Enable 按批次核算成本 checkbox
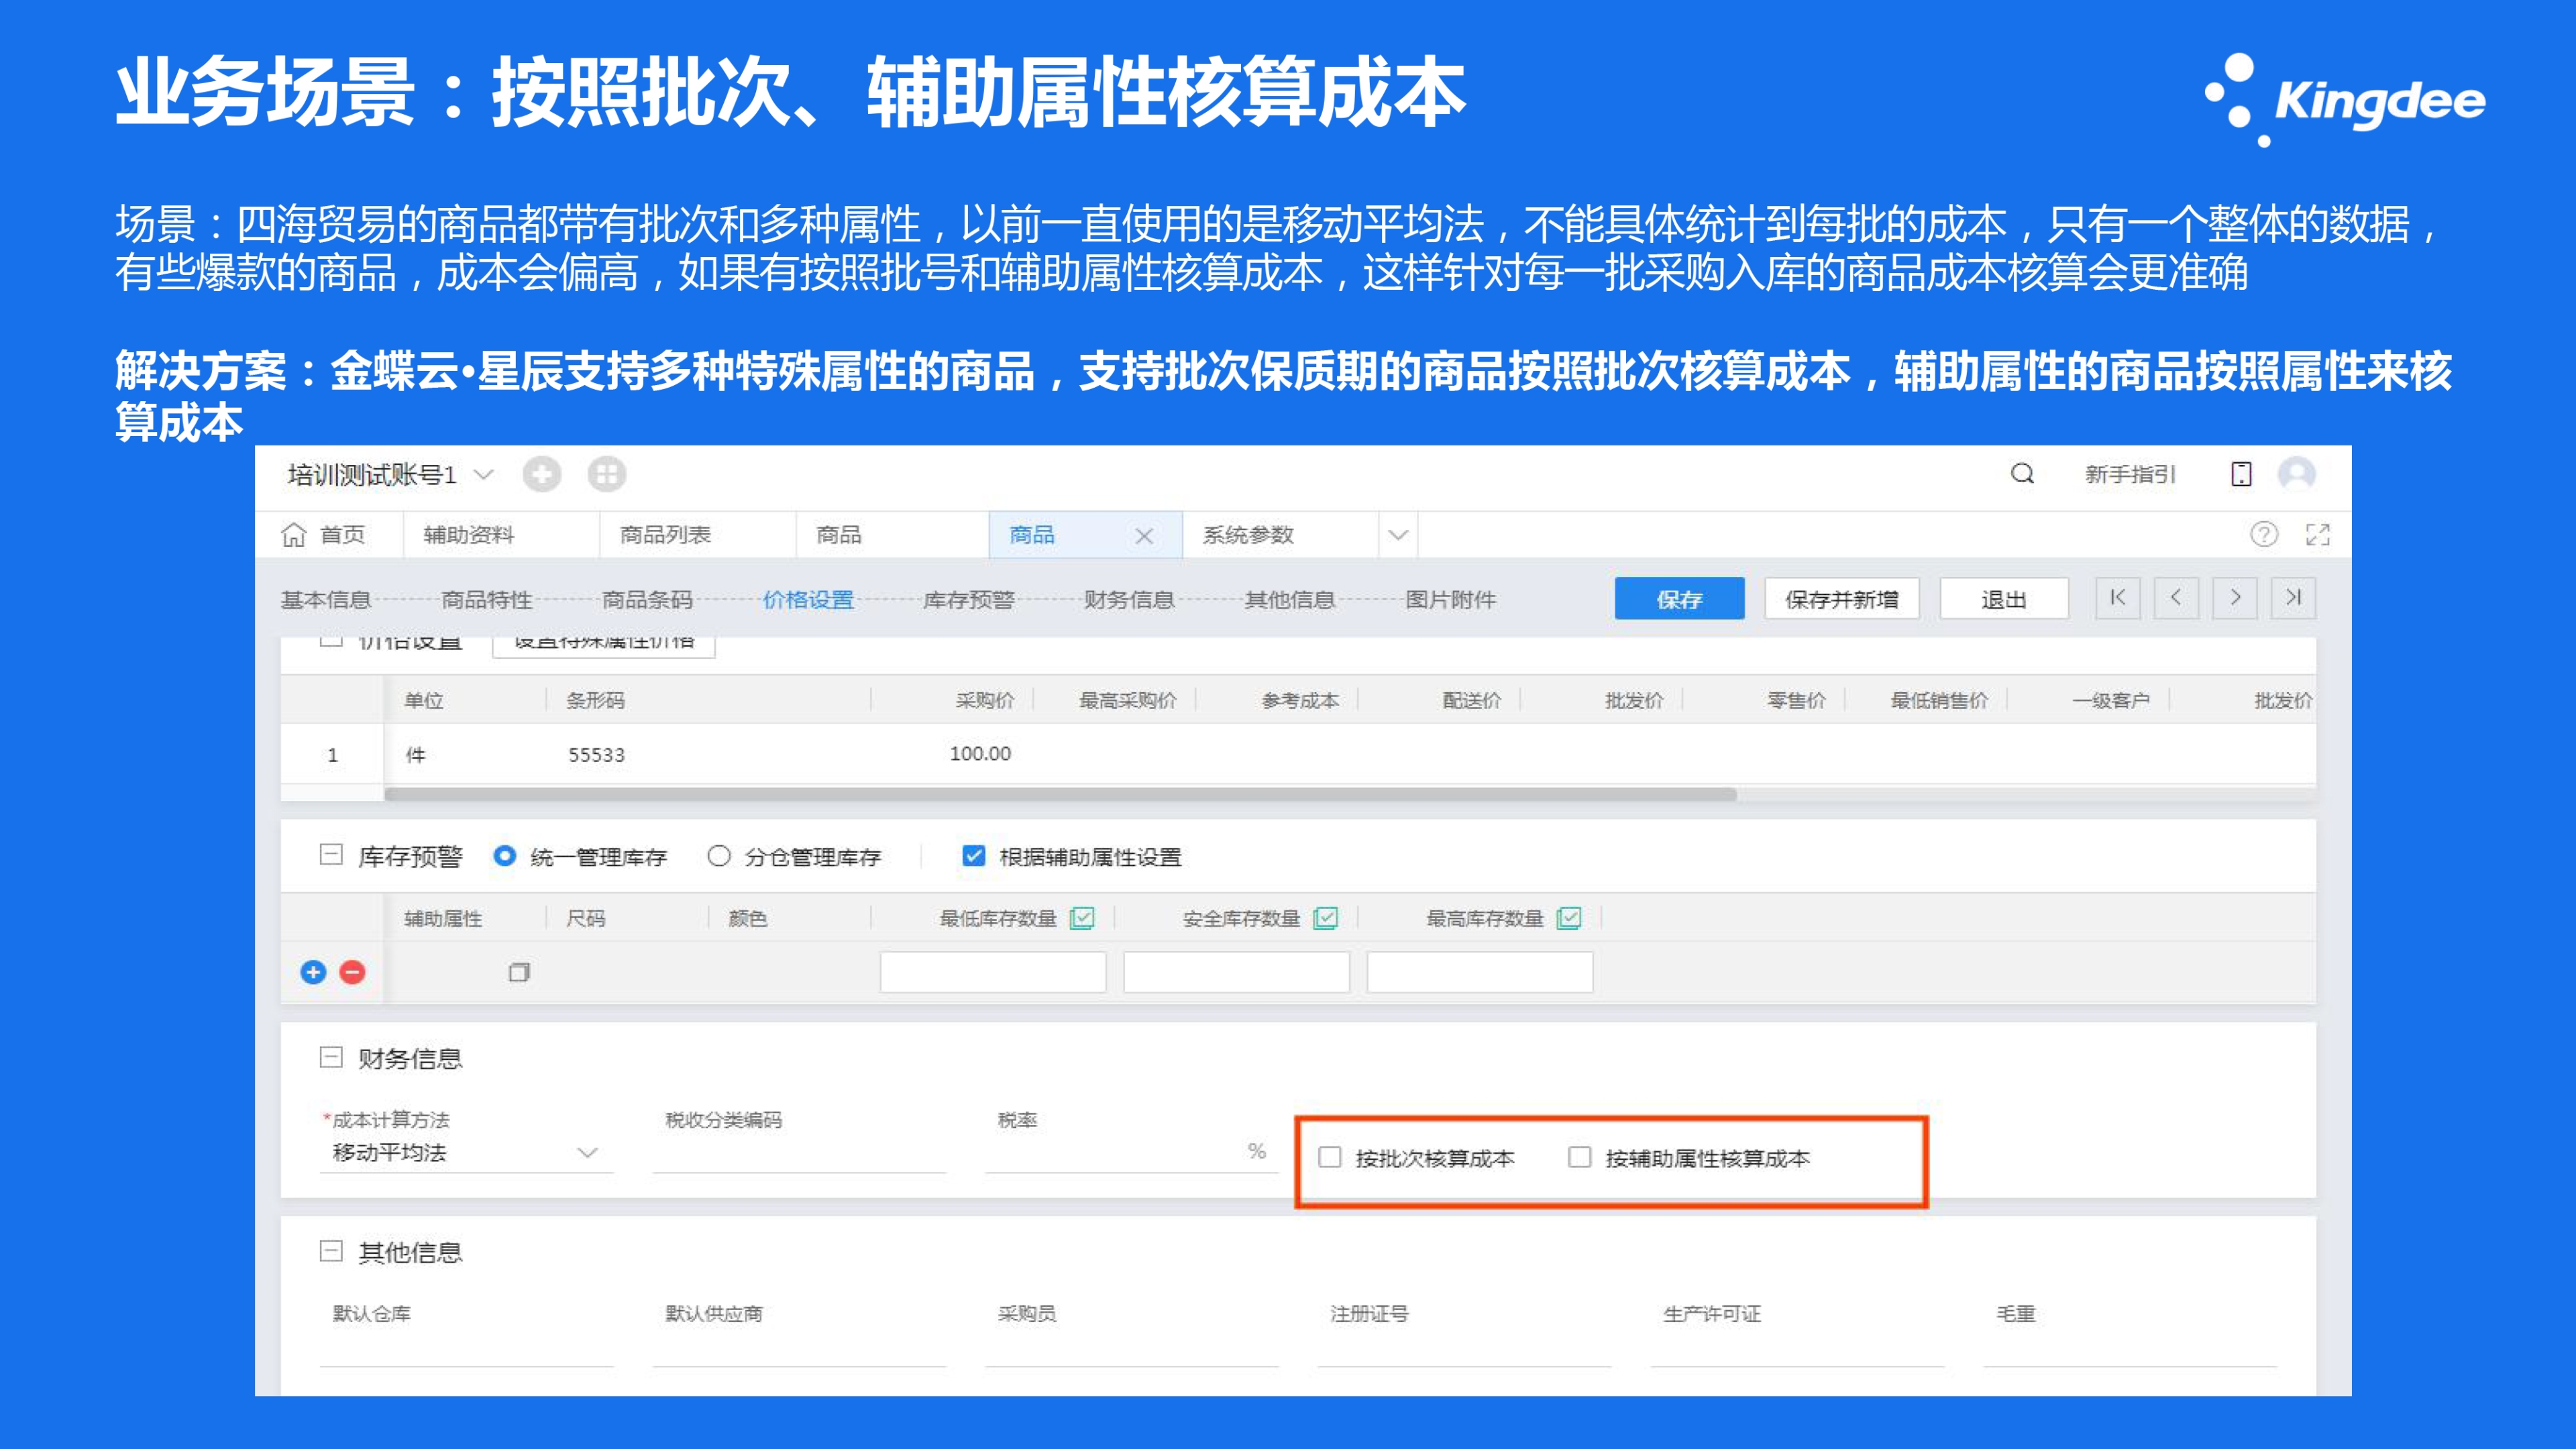 [1329, 1157]
